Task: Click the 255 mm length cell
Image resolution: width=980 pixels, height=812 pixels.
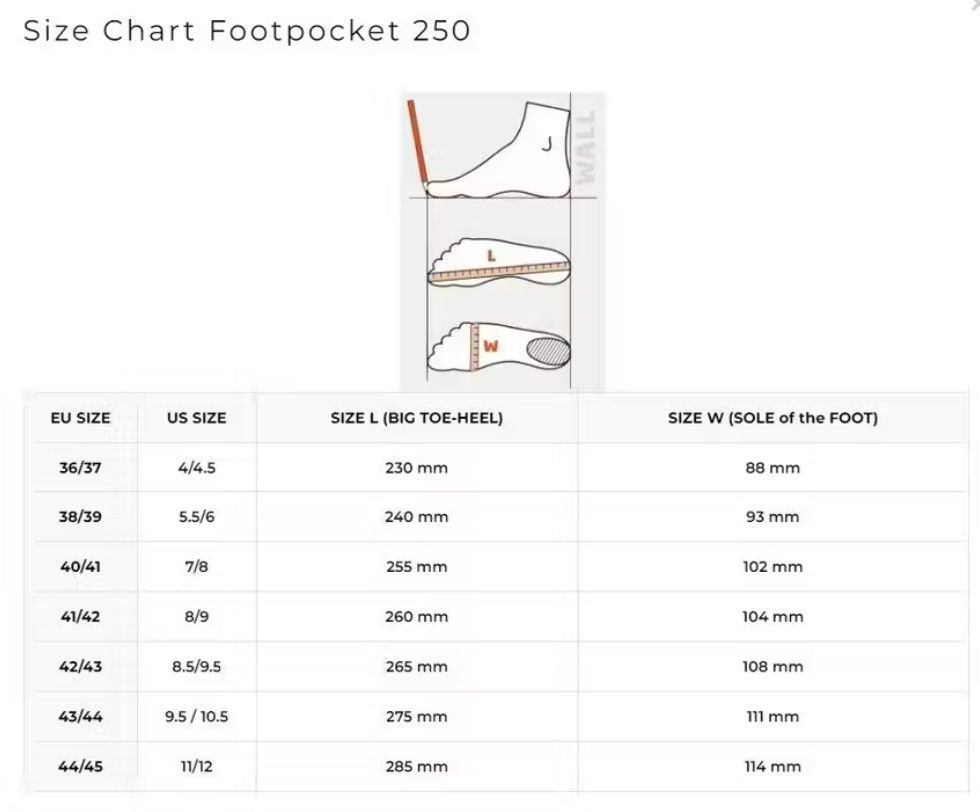Action: click(x=417, y=567)
